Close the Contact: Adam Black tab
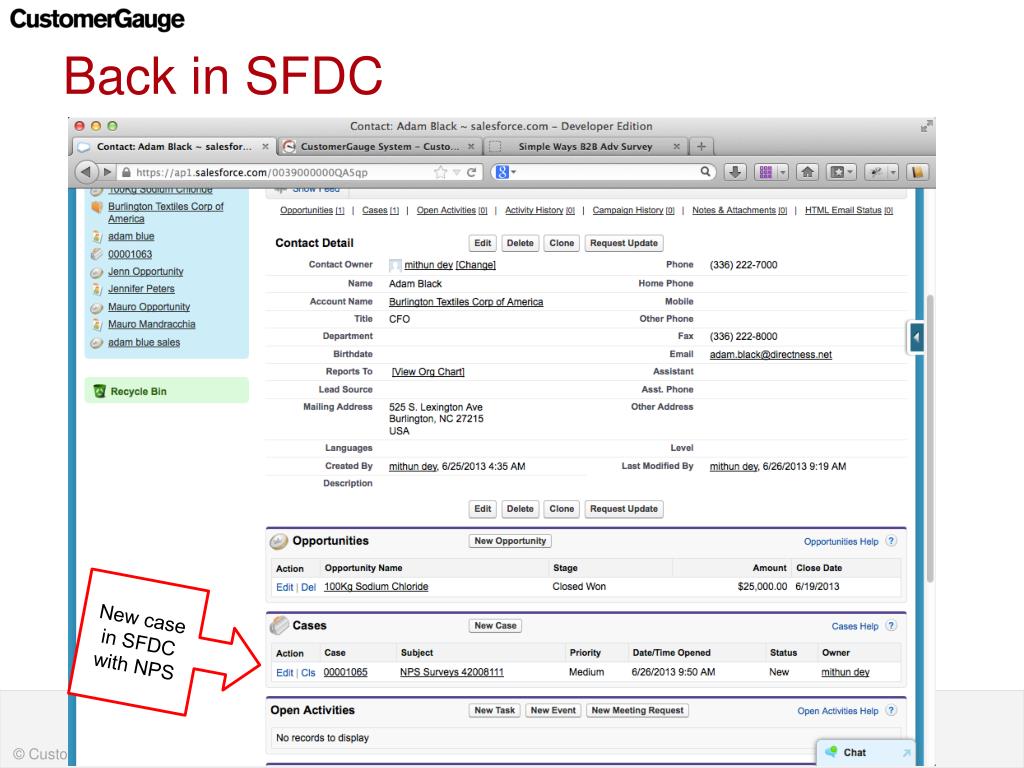This screenshot has height=768, width=1024. click(265, 146)
